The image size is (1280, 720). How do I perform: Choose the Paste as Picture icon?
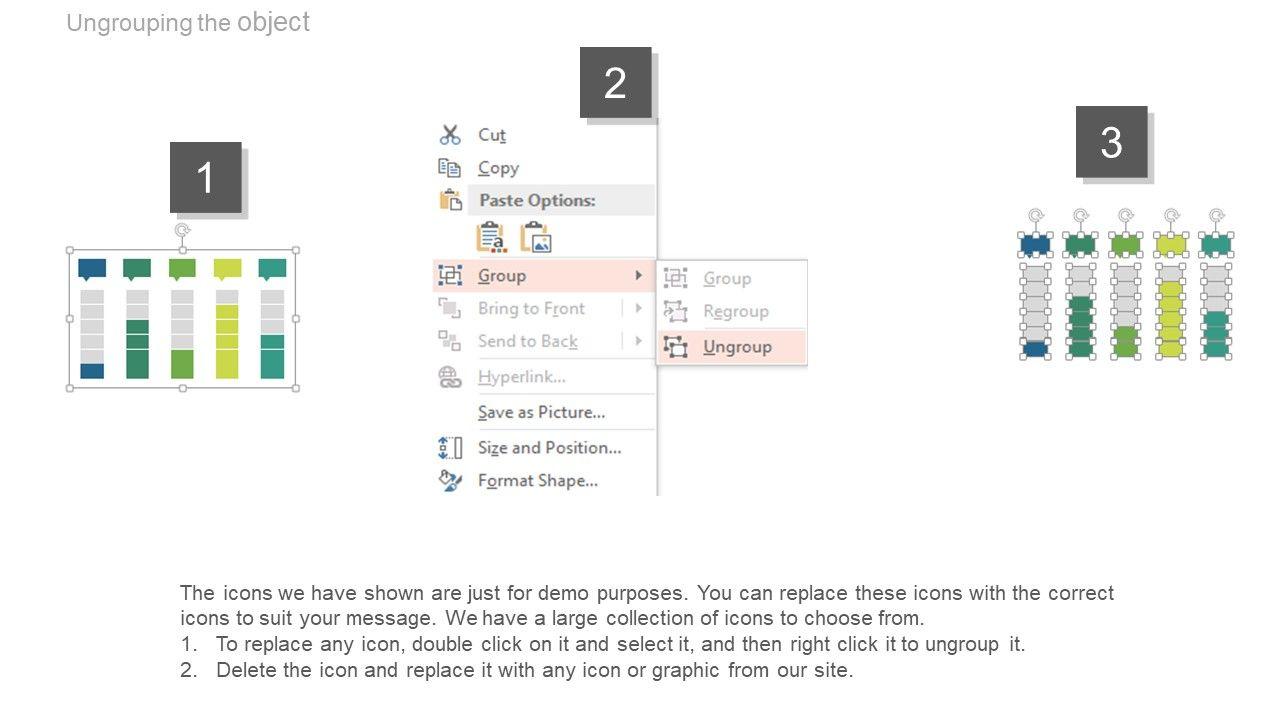click(536, 237)
